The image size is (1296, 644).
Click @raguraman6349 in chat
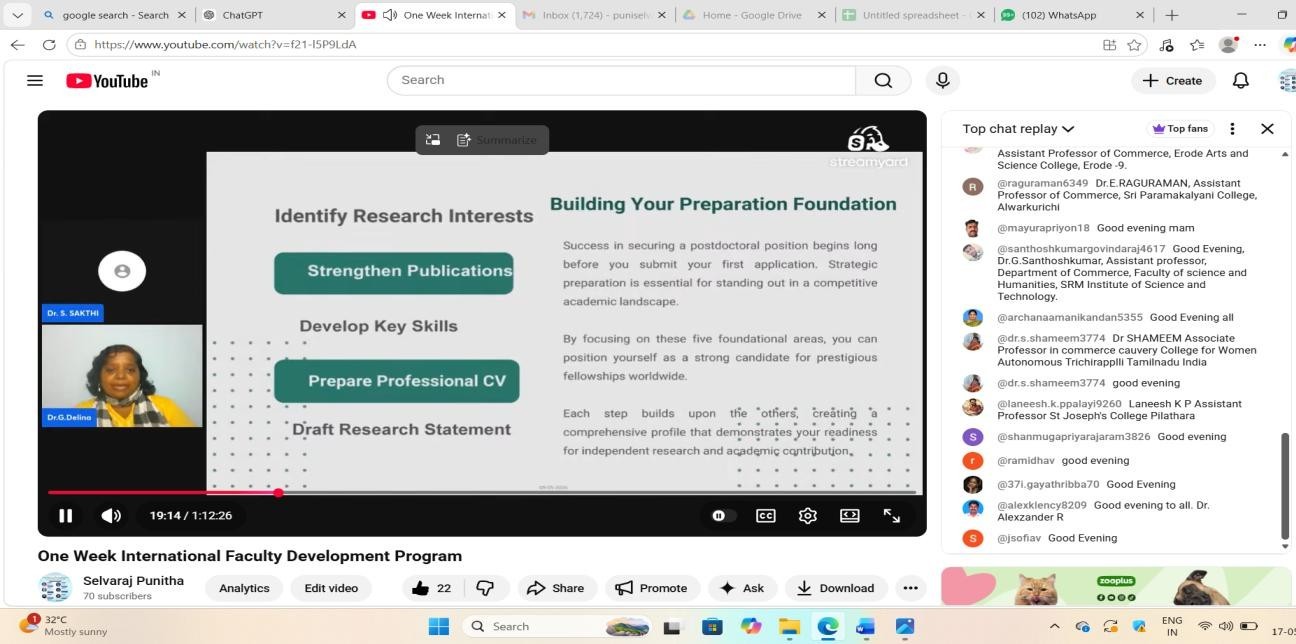(1042, 183)
